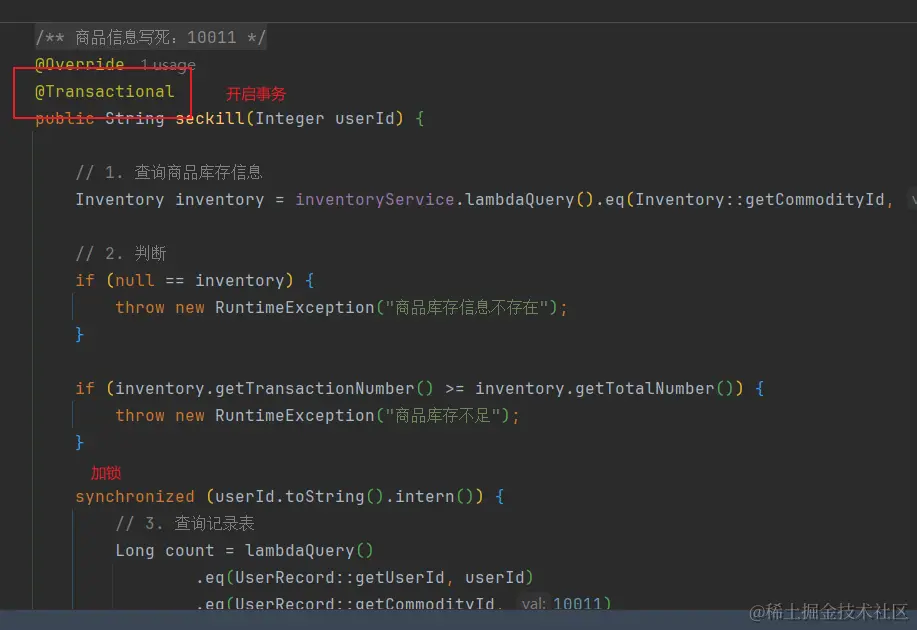Click UserRecord::getUserId method reference
Image resolution: width=917 pixels, height=630 pixels.
tap(339, 577)
